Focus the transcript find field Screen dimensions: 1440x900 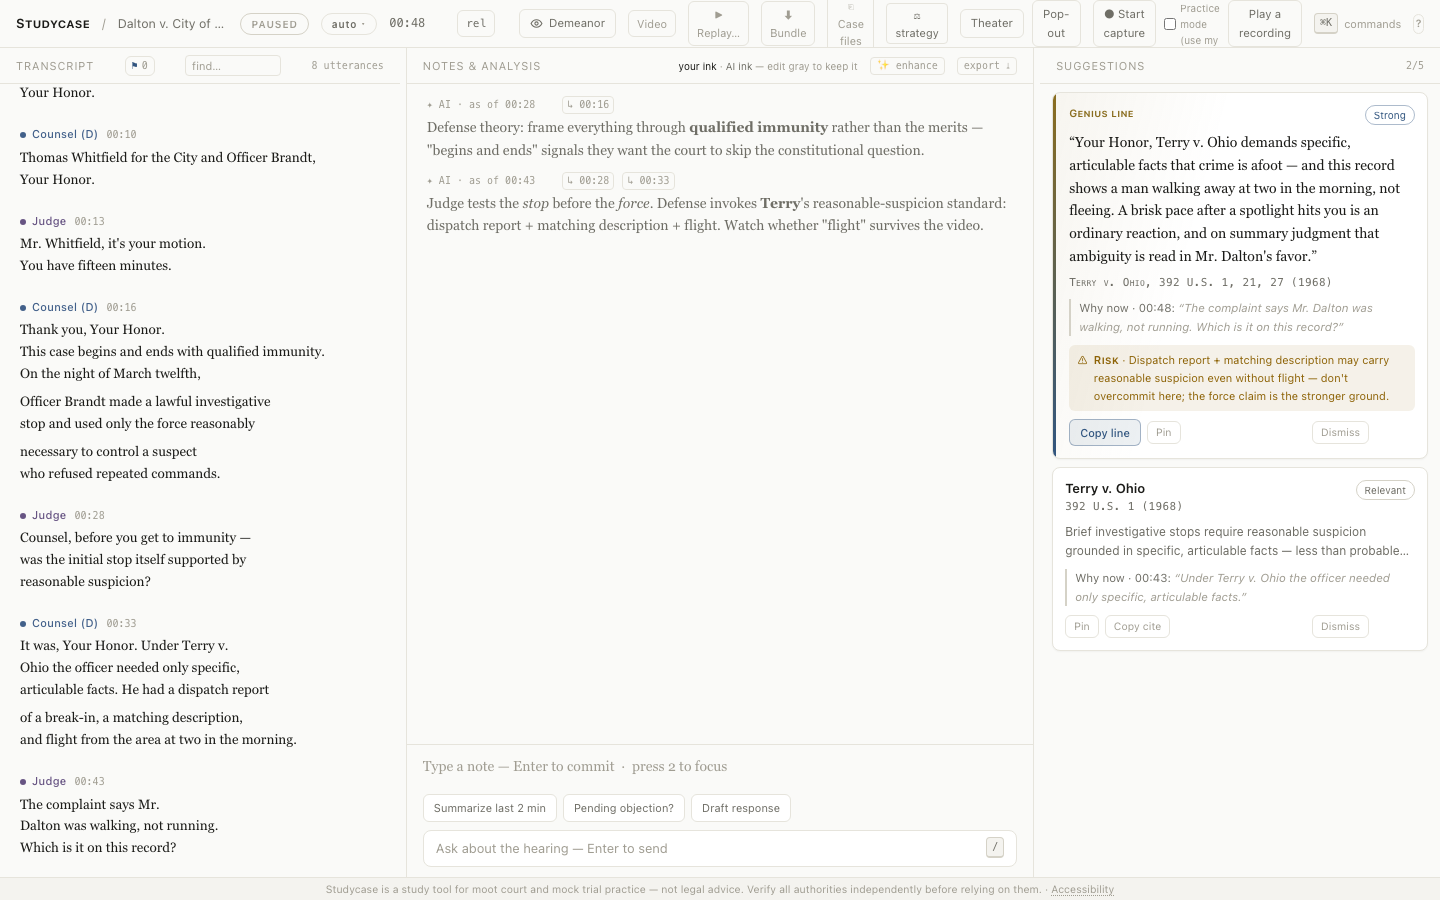click(x=233, y=66)
